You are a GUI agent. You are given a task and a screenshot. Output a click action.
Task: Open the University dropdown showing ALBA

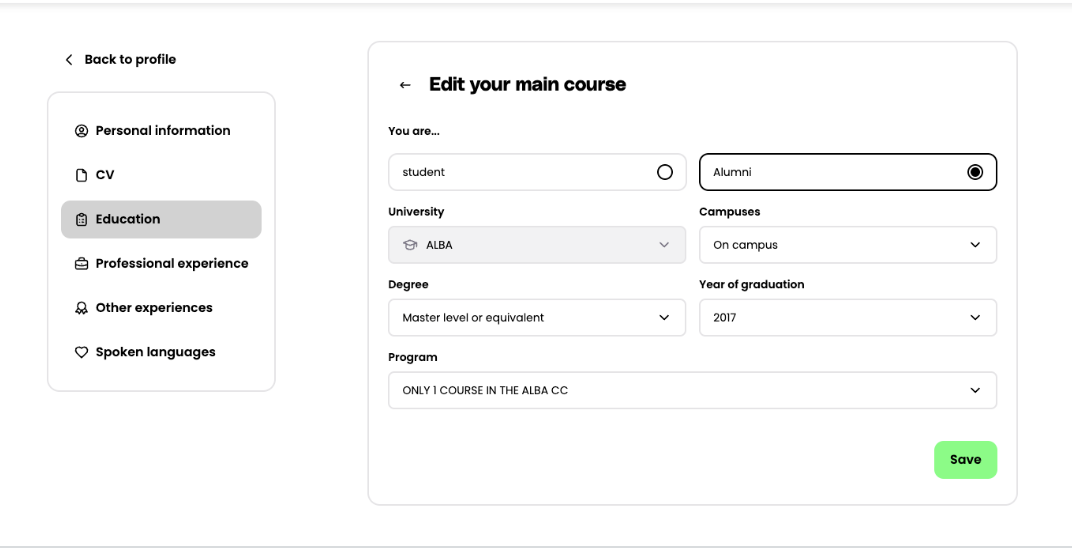tap(537, 245)
